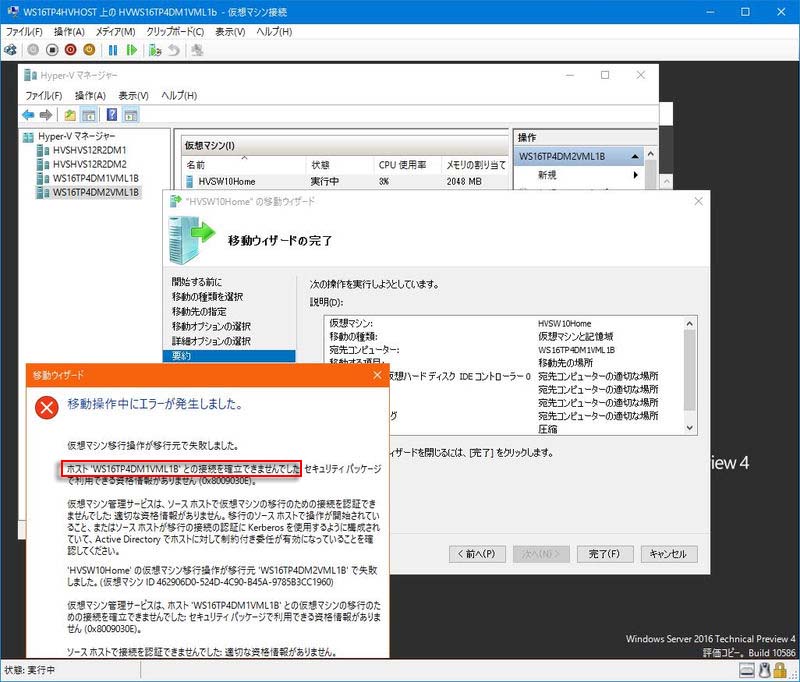This screenshot has width=800, height=682.
Task: Open the 操作(A) menu of the VM connection window
Action: point(69,32)
